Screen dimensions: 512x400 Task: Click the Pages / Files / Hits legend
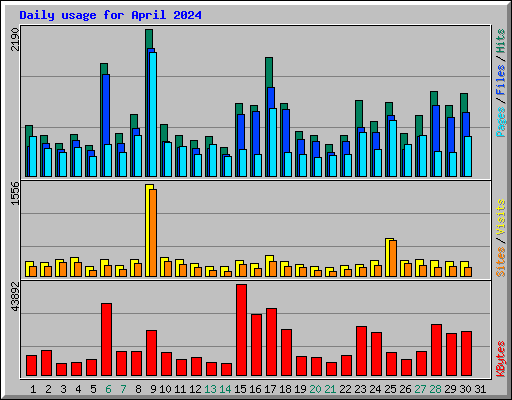click(x=500, y=83)
